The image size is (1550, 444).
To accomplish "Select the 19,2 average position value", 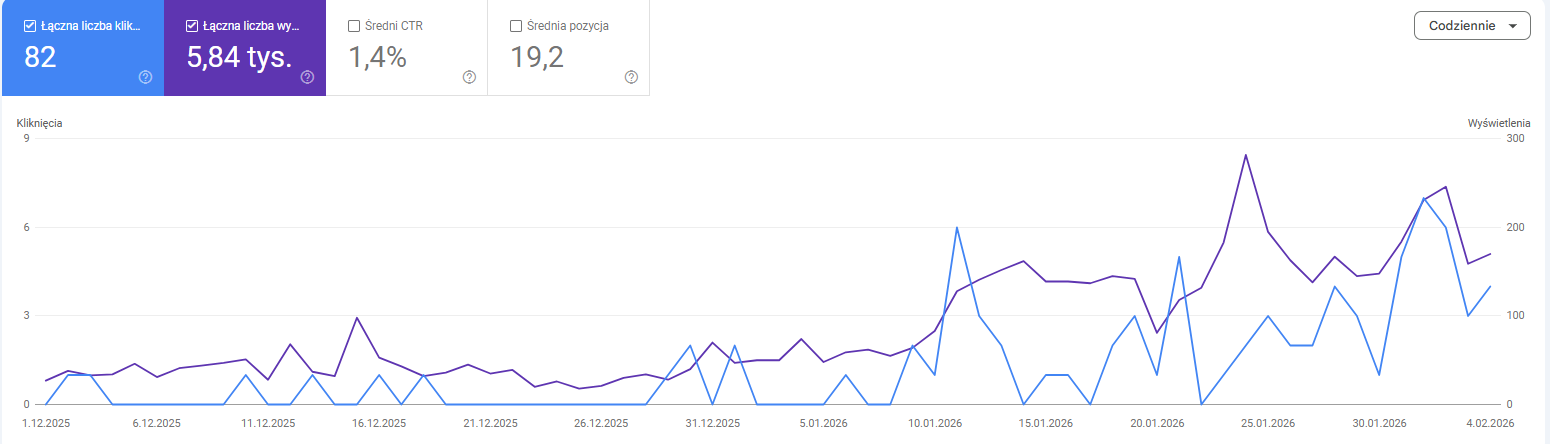I will pos(537,58).
